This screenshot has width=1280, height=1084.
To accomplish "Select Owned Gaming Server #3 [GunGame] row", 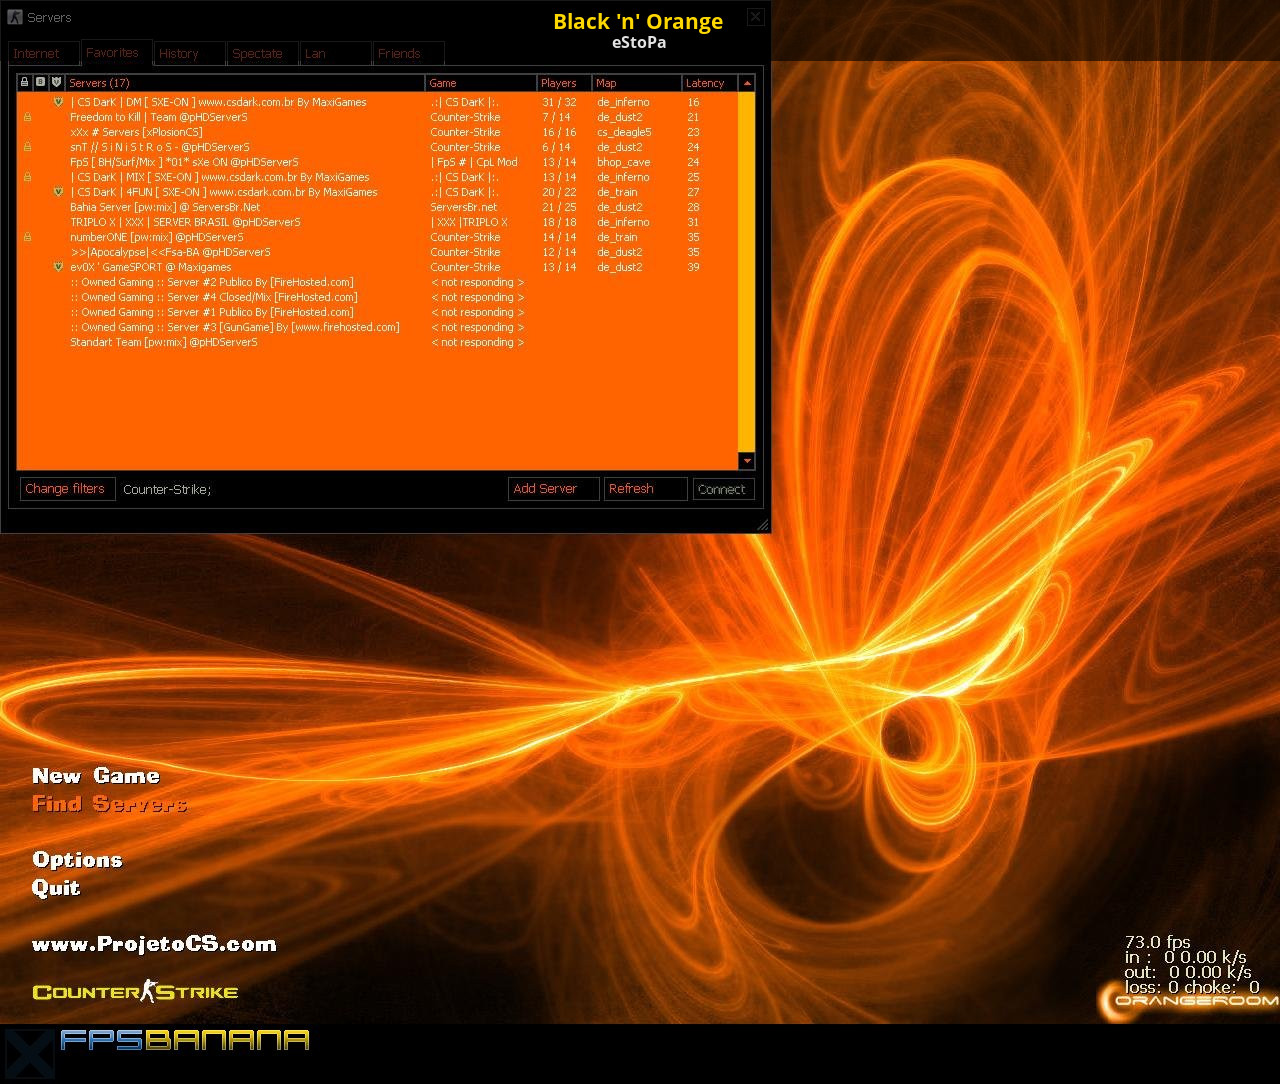I will pyautogui.click(x=377, y=327).
